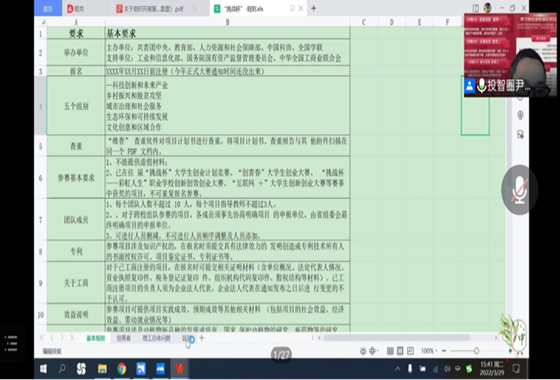Viewport: 560px width, 380px height.
Task: Click the zoom slider handle
Action: (476, 351)
